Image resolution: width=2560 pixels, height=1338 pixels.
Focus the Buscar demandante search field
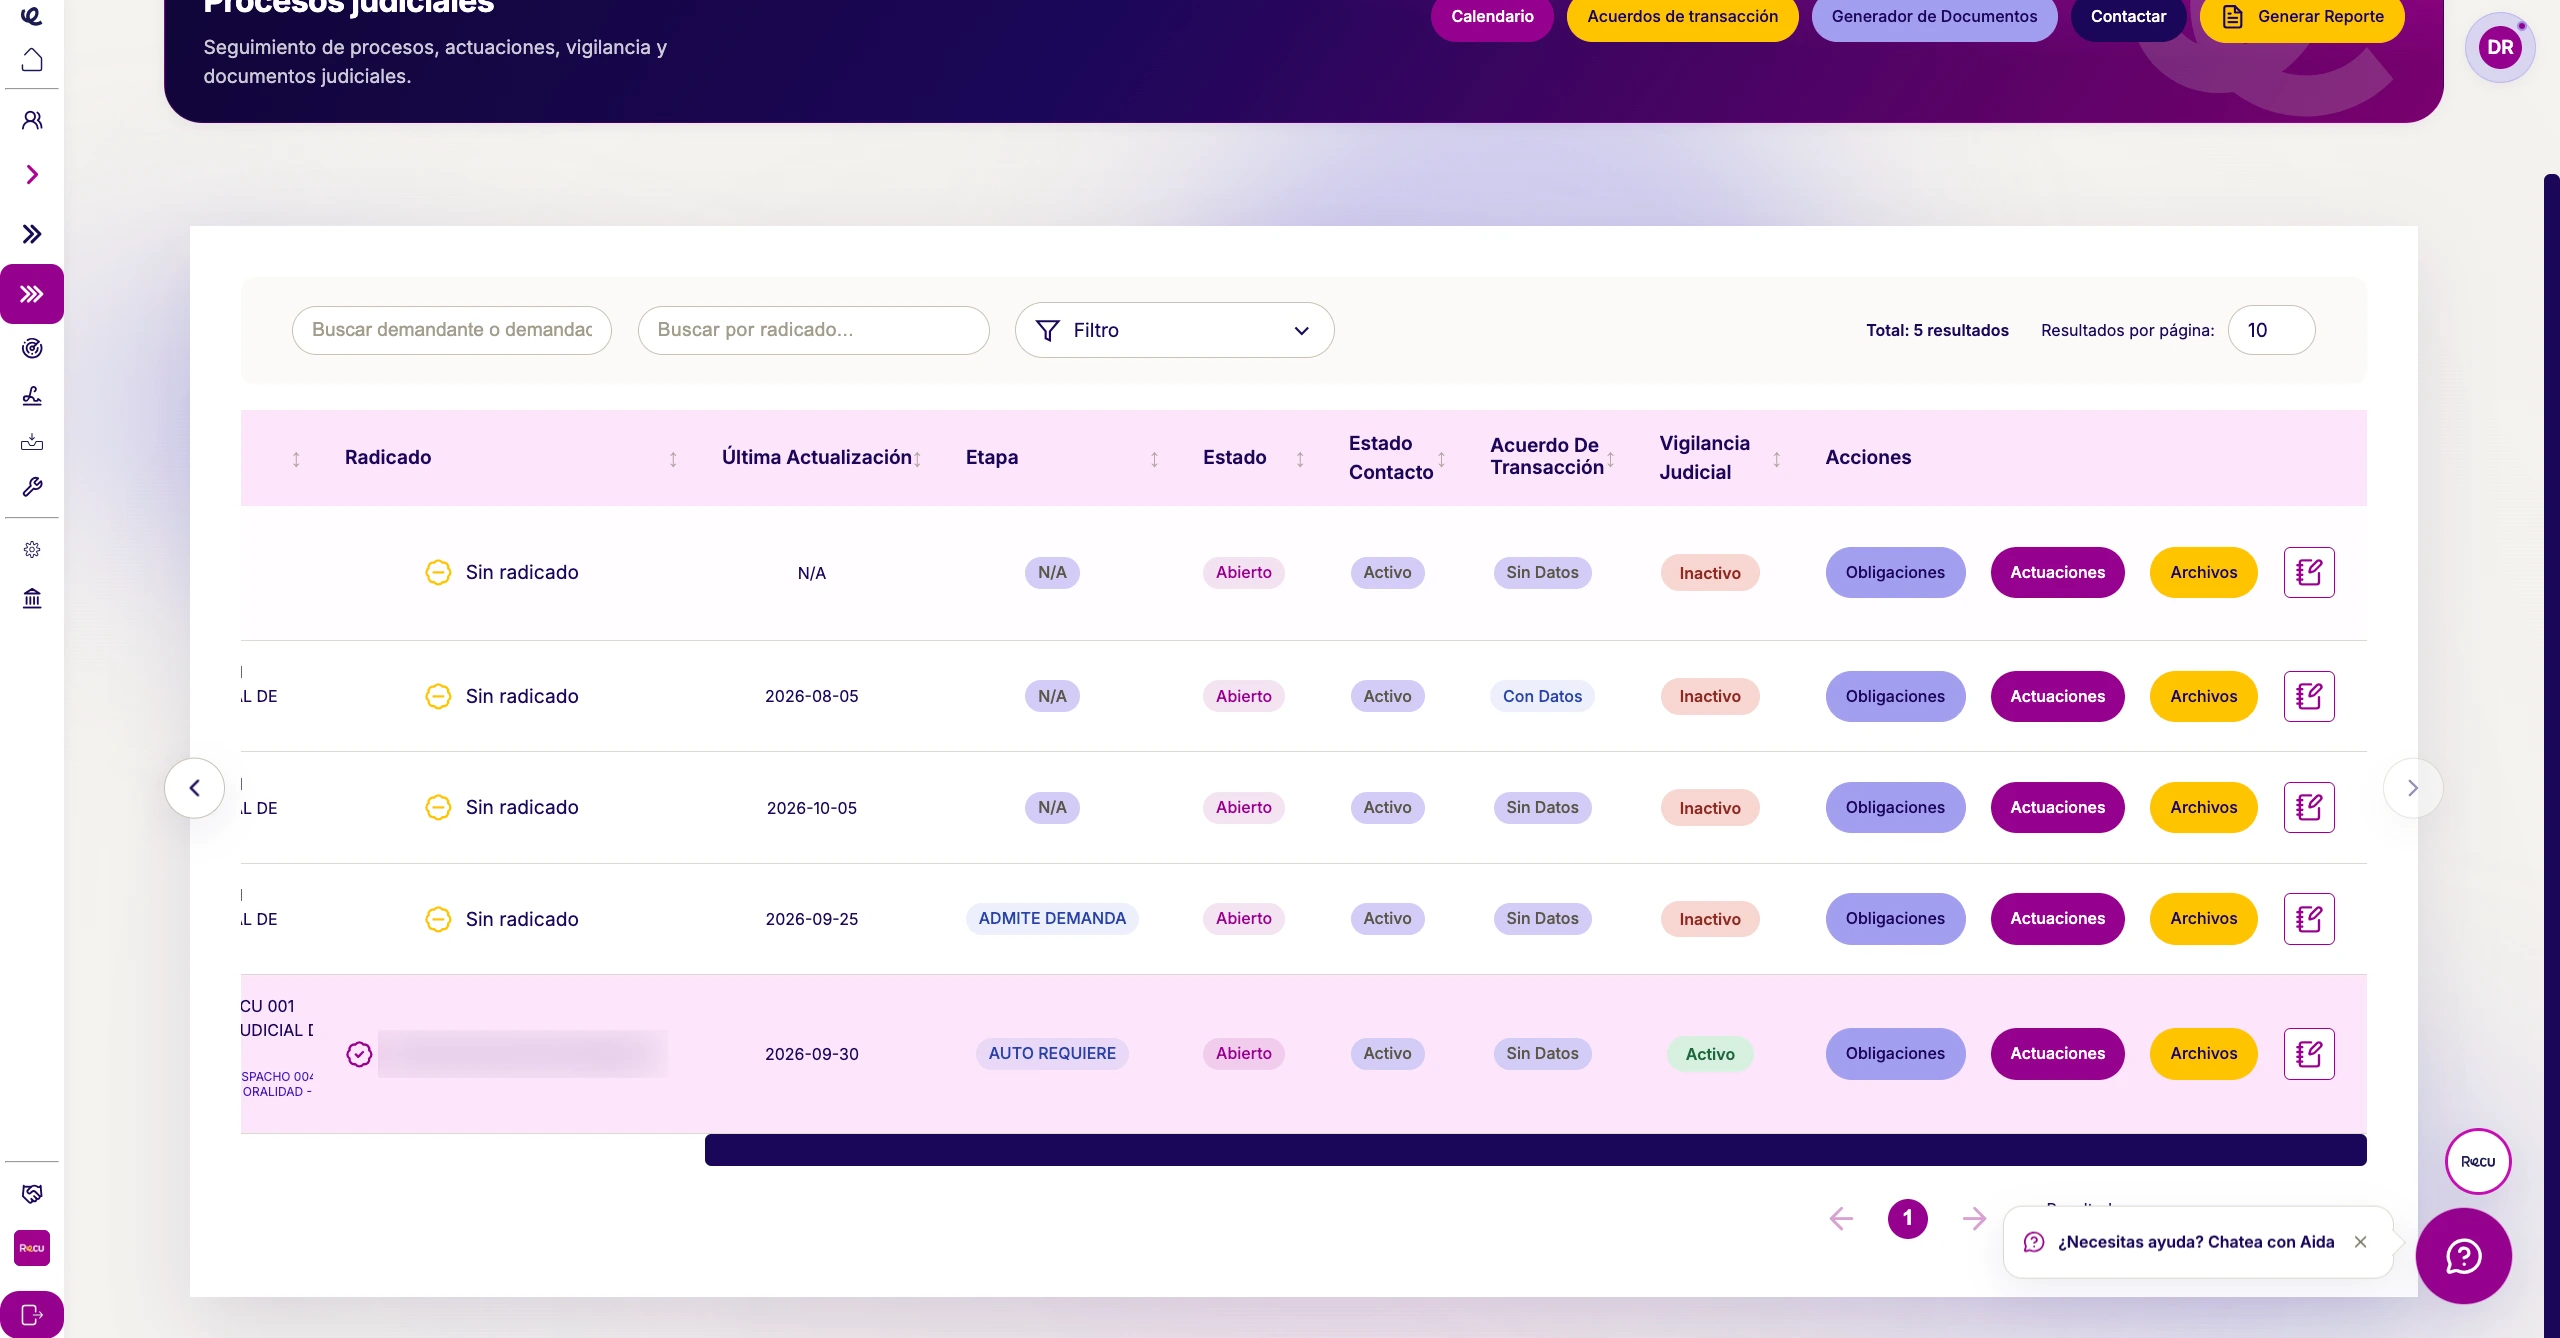pos(452,330)
